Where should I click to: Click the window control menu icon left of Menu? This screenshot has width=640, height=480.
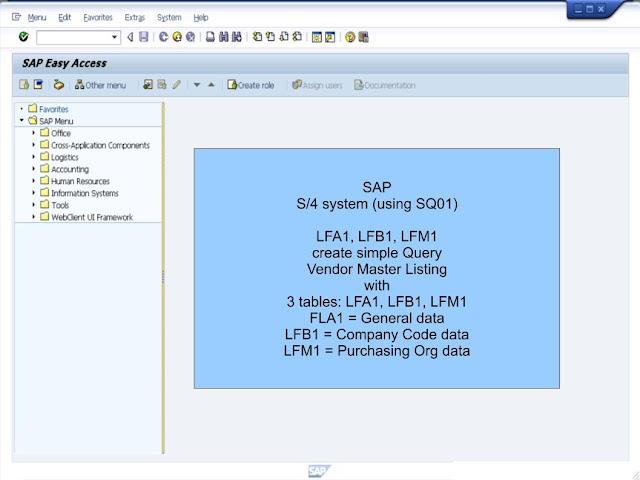(16, 17)
